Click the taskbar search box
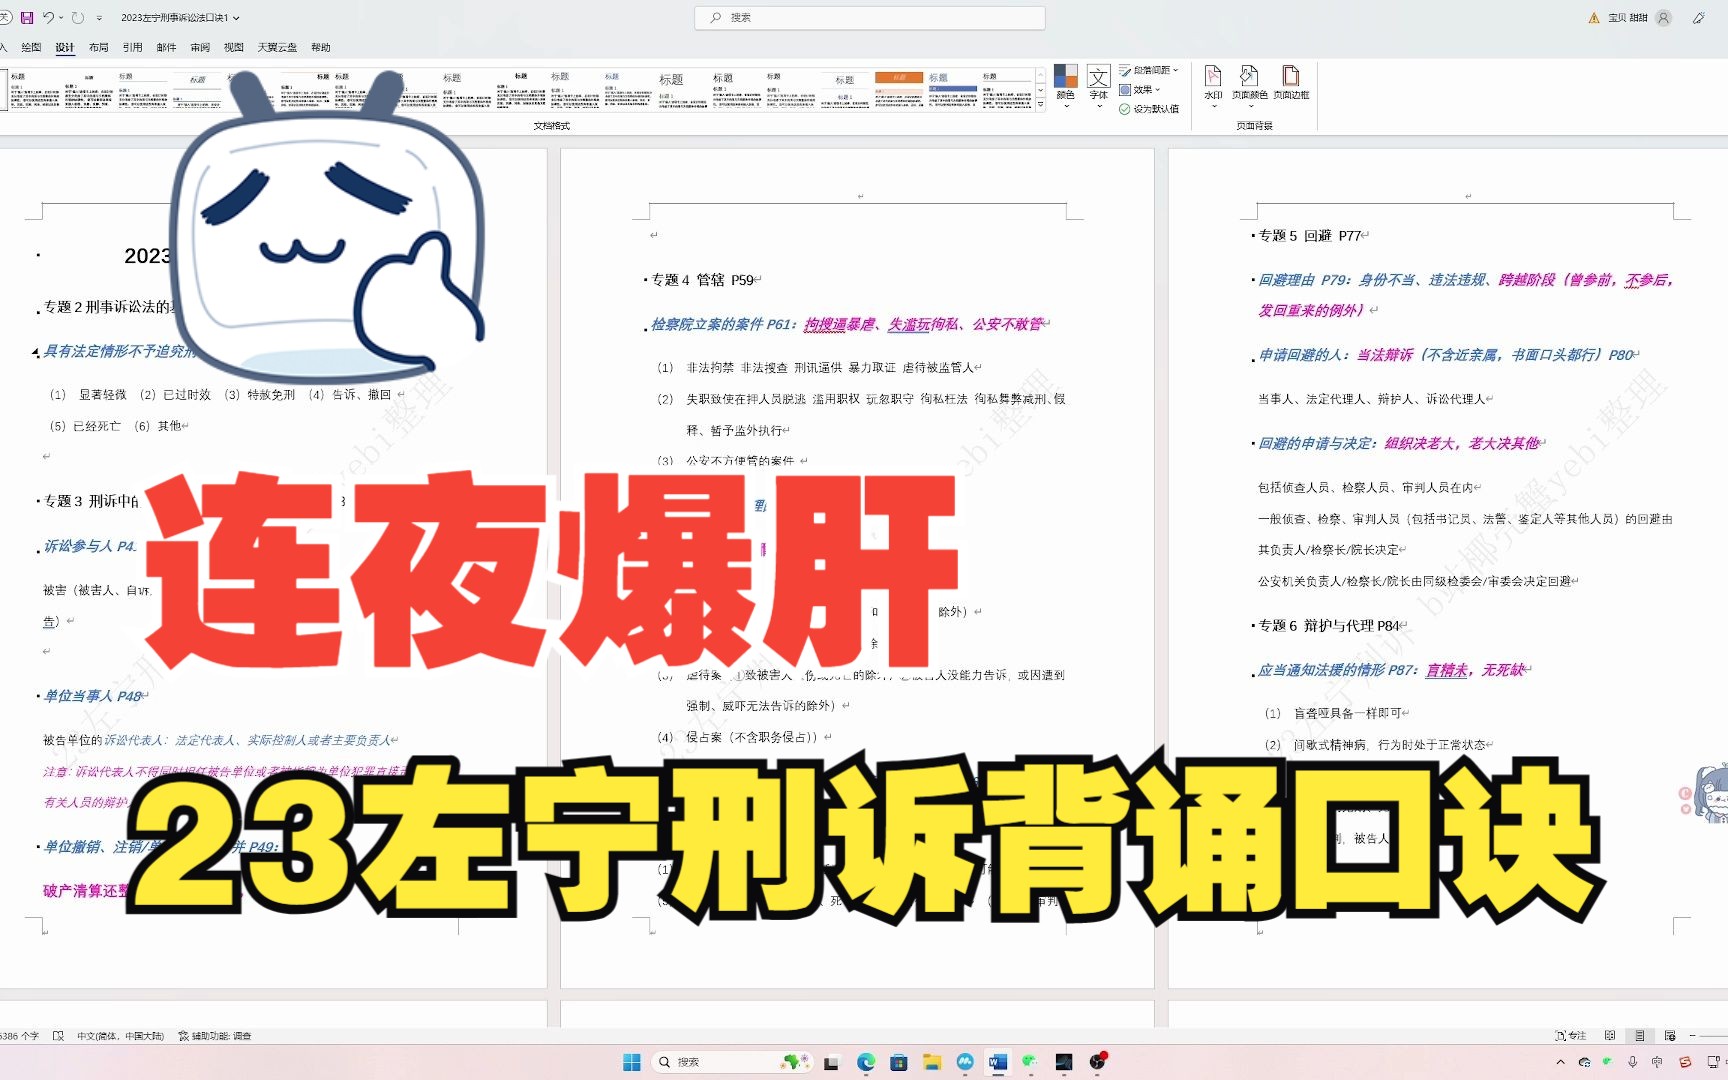 [x=733, y=1062]
